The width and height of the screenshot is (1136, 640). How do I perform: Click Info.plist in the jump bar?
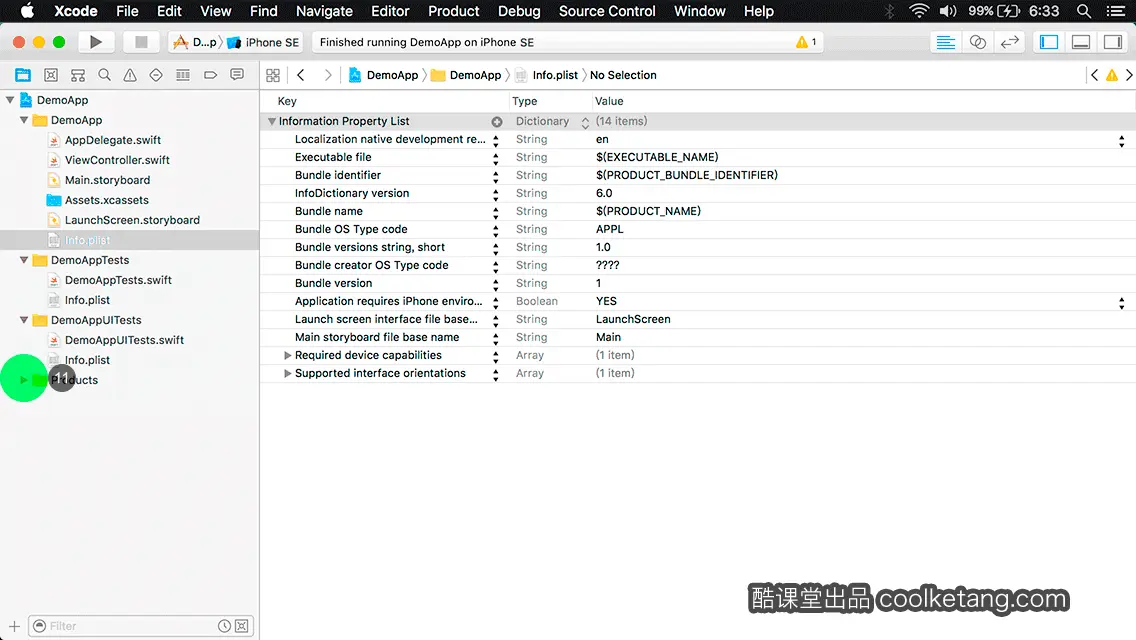pos(546,75)
